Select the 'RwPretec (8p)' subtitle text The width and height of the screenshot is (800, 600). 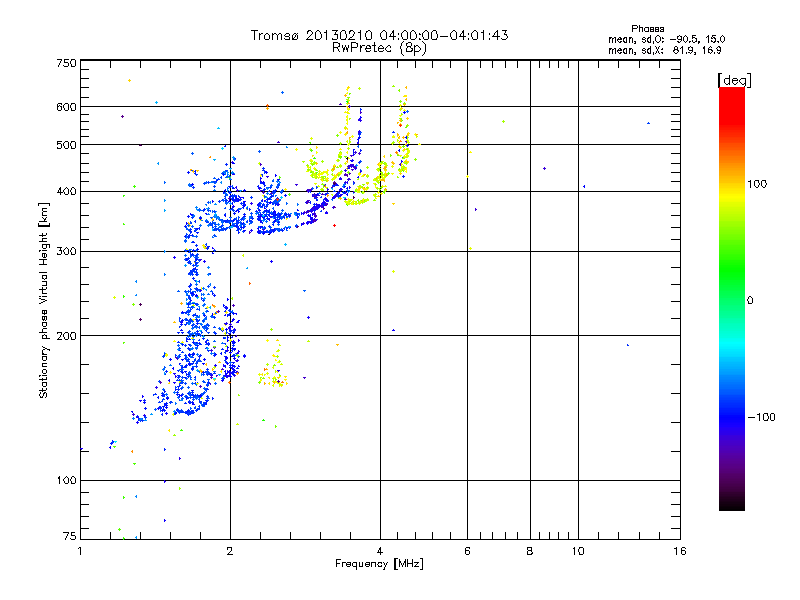coord(379,48)
